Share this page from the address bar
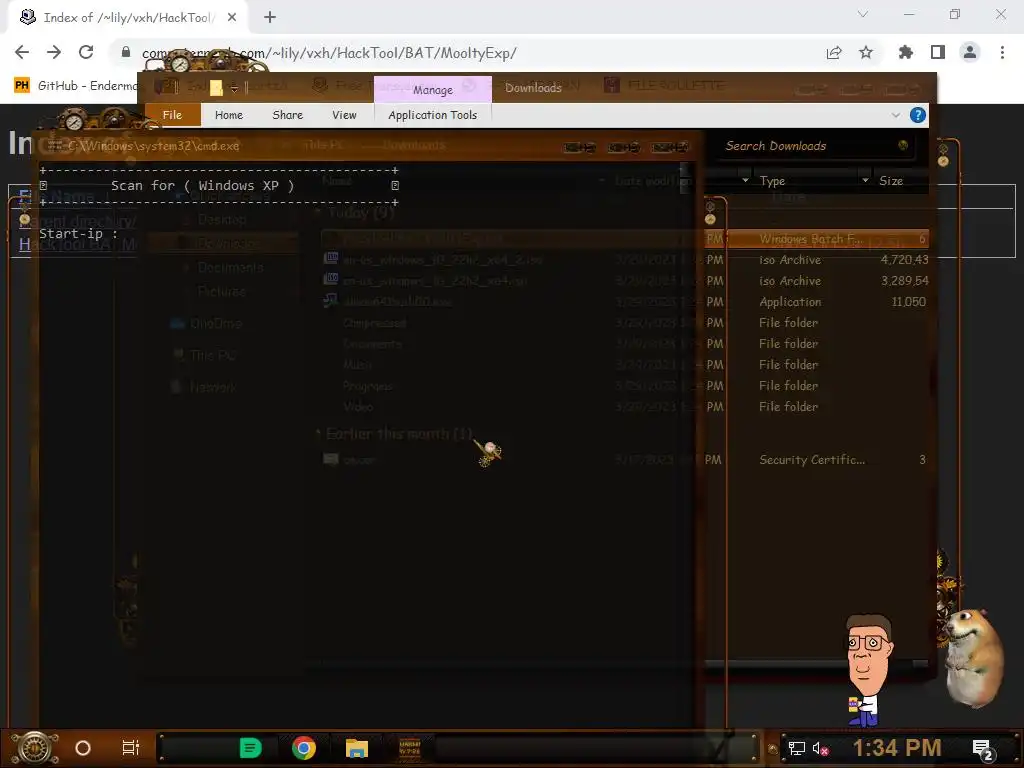 tap(833, 53)
